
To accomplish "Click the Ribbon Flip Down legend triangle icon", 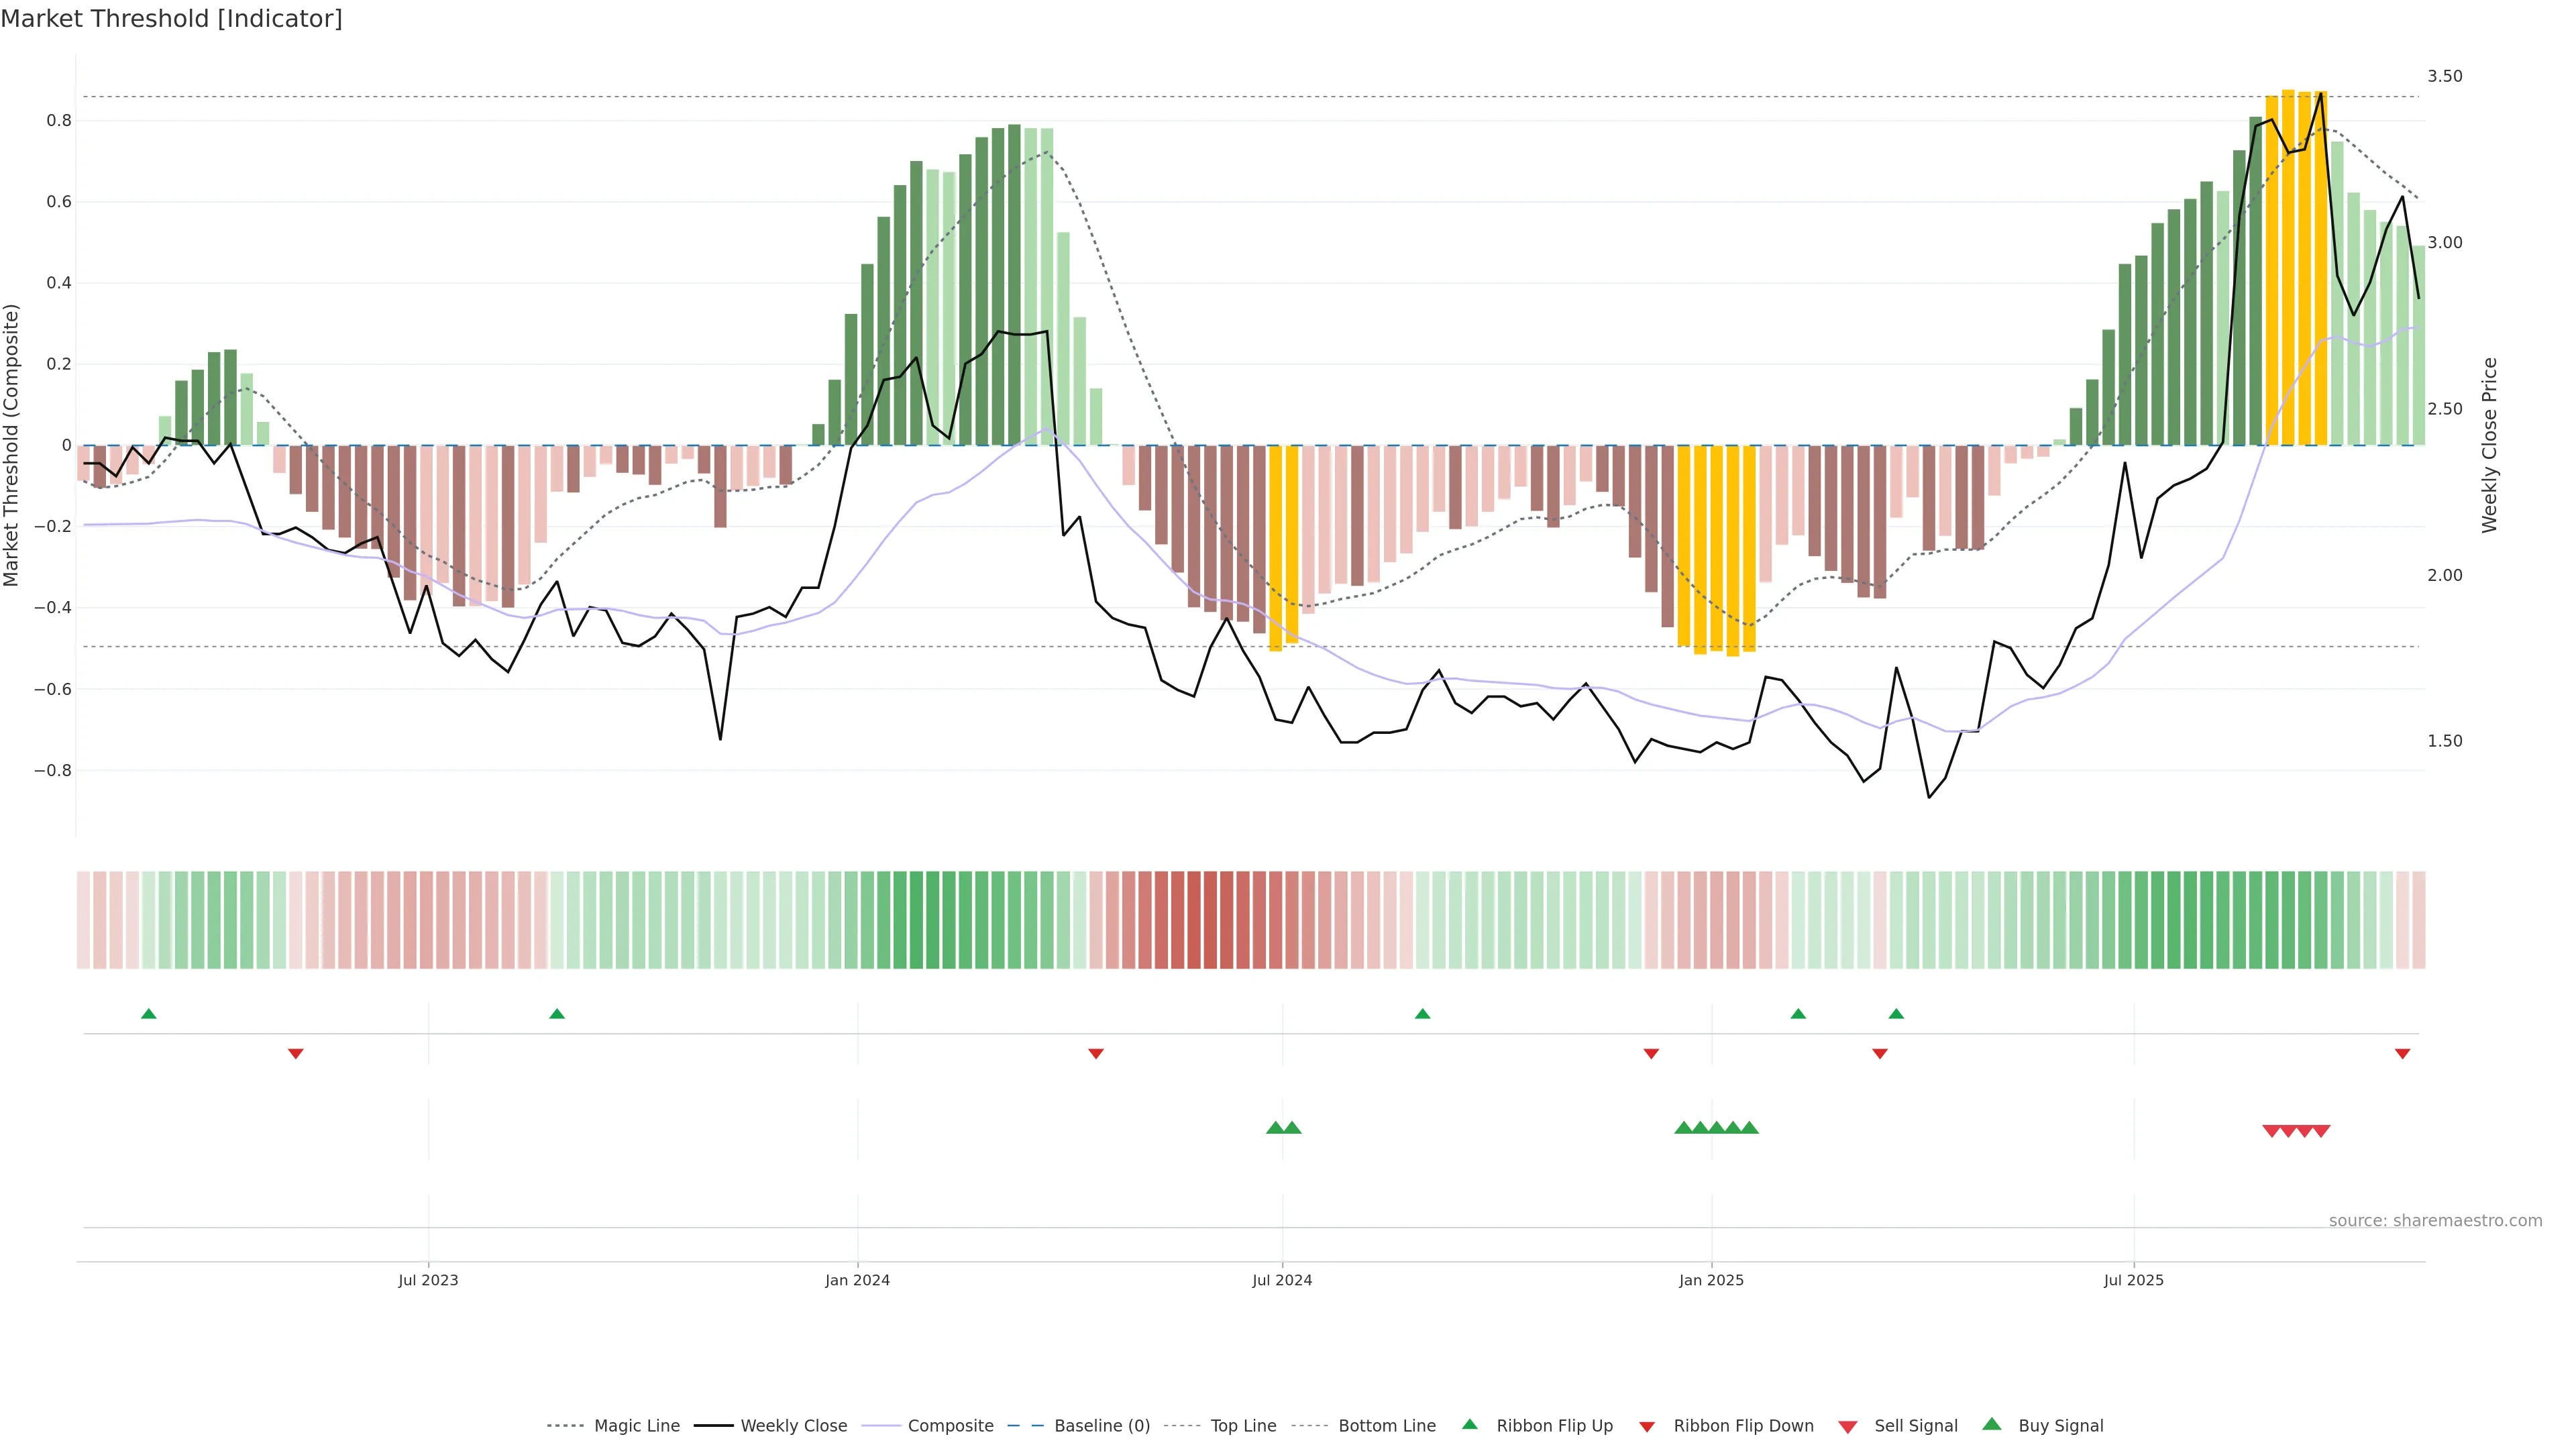I will point(1646,1426).
